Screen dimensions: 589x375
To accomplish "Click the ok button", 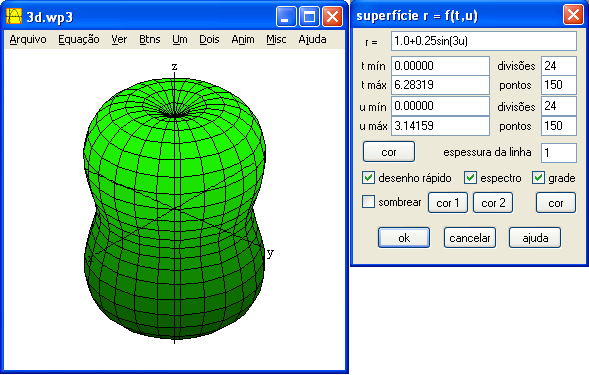I will (x=404, y=237).
